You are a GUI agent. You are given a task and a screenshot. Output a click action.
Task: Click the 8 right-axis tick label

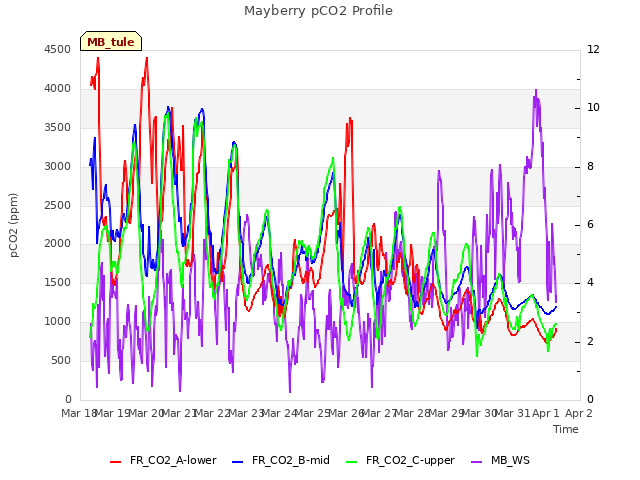(x=590, y=166)
